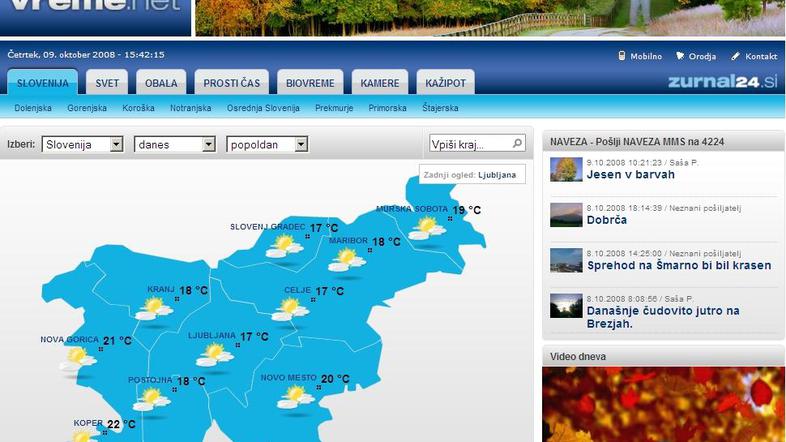Switch to the SVET tab
Viewport: 786px width, 442px height.
coord(107,82)
